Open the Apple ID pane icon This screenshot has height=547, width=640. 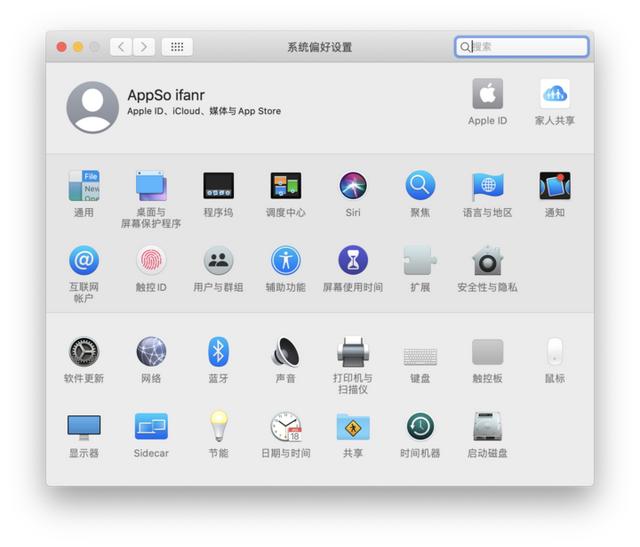click(487, 93)
